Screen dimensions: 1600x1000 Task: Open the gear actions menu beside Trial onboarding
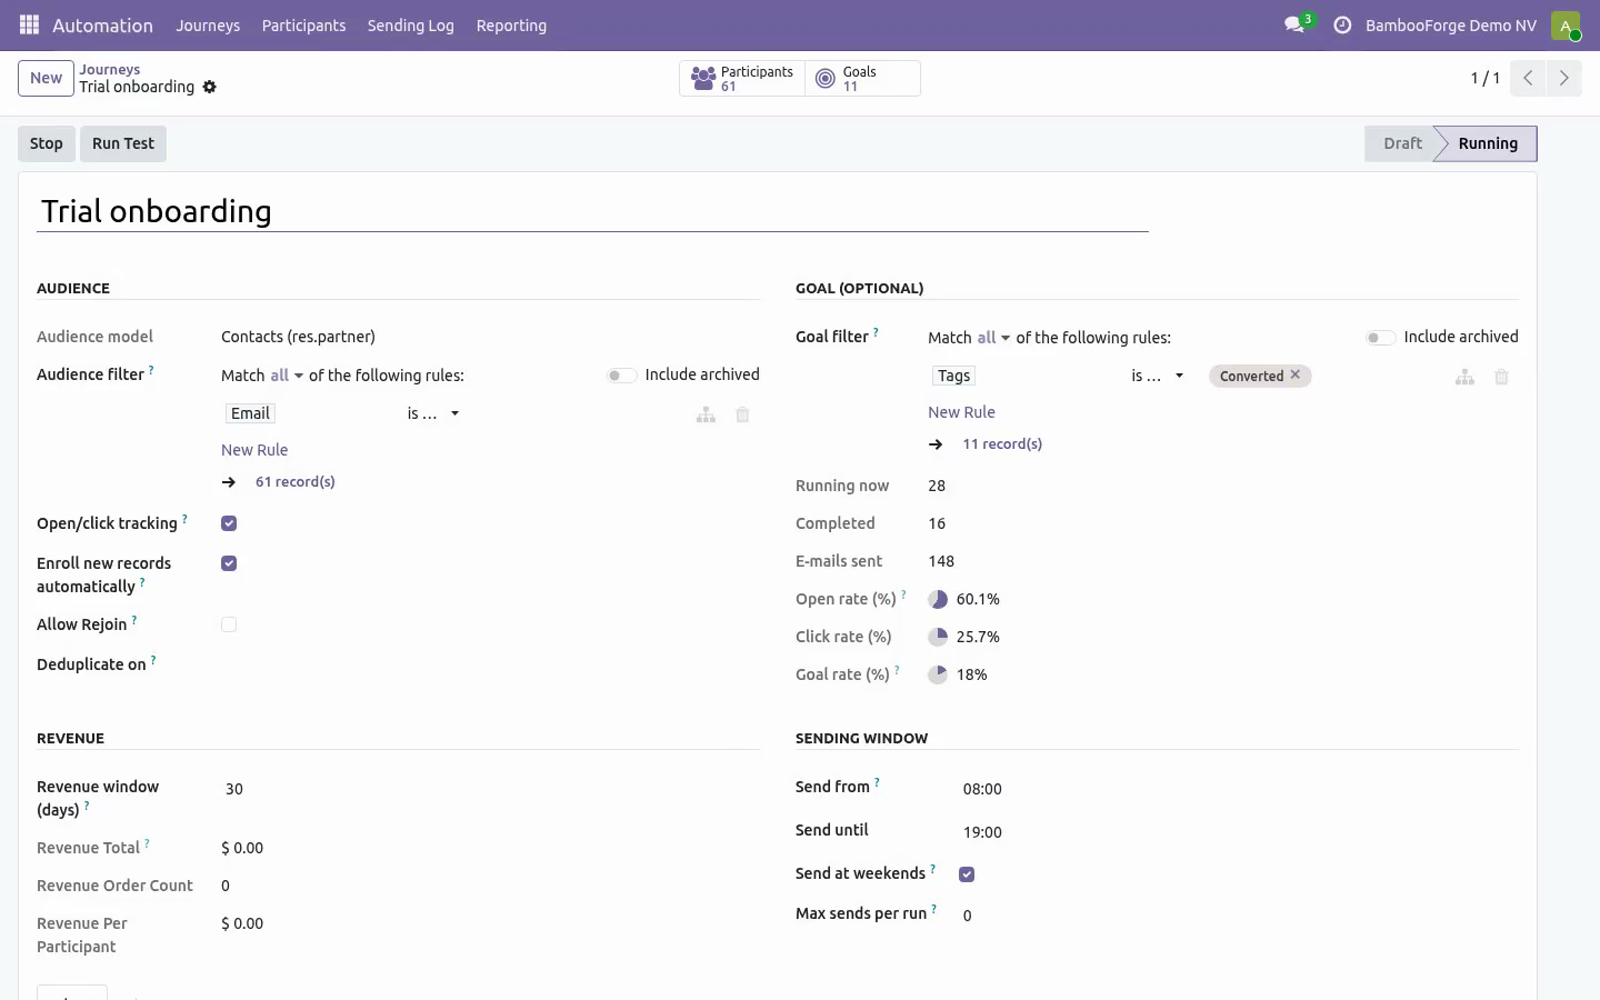point(209,87)
